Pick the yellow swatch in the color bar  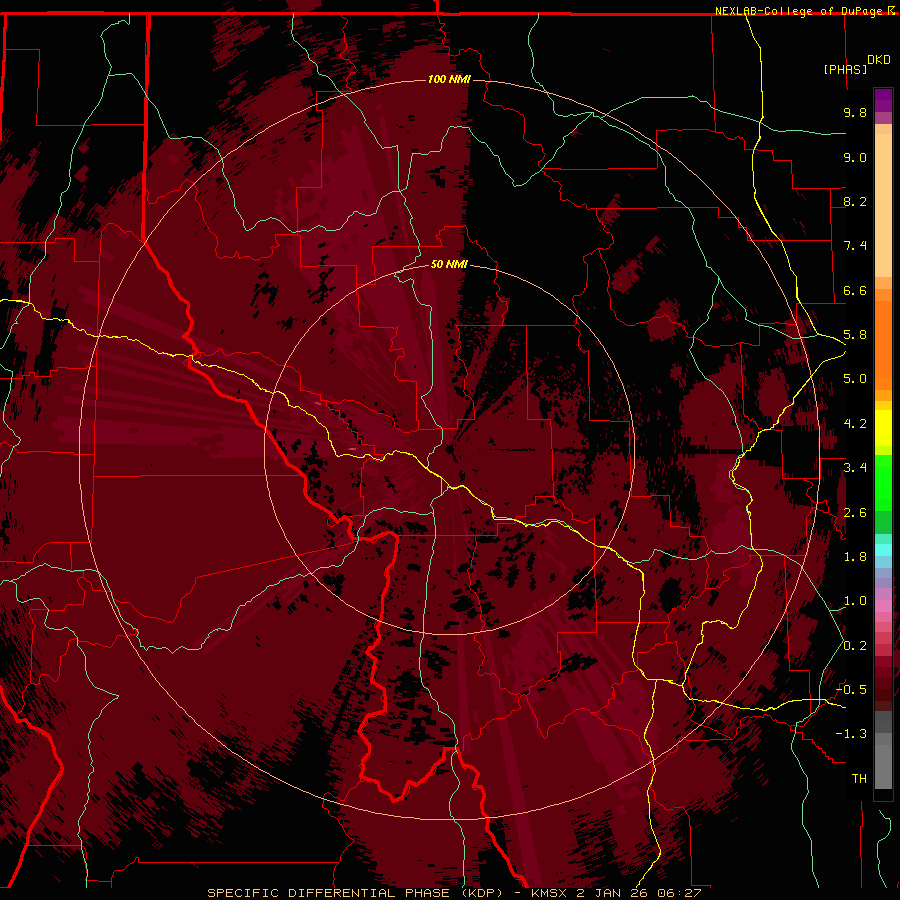point(883,428)
